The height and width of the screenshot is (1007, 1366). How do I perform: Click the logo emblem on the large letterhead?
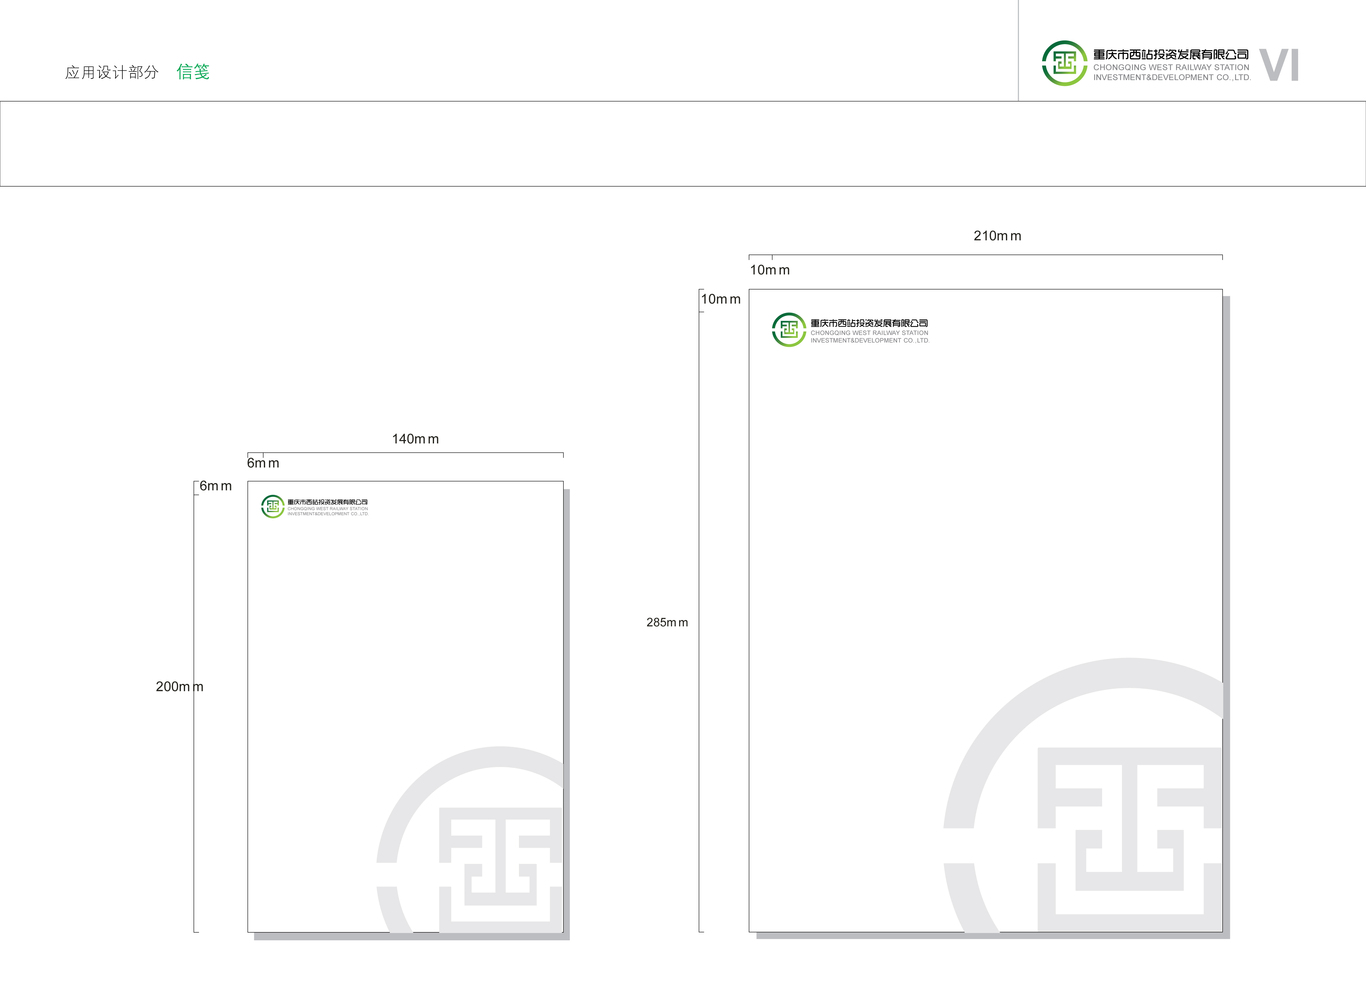[789, 330]
